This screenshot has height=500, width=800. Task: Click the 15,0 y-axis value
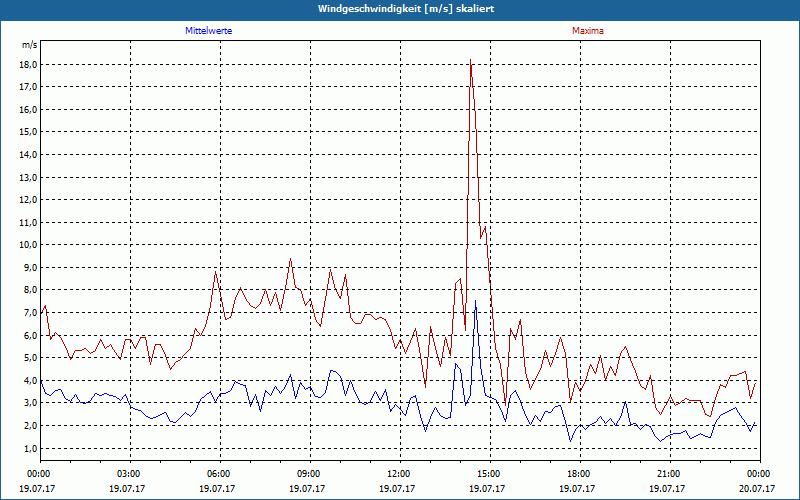(x=29, y=132)
